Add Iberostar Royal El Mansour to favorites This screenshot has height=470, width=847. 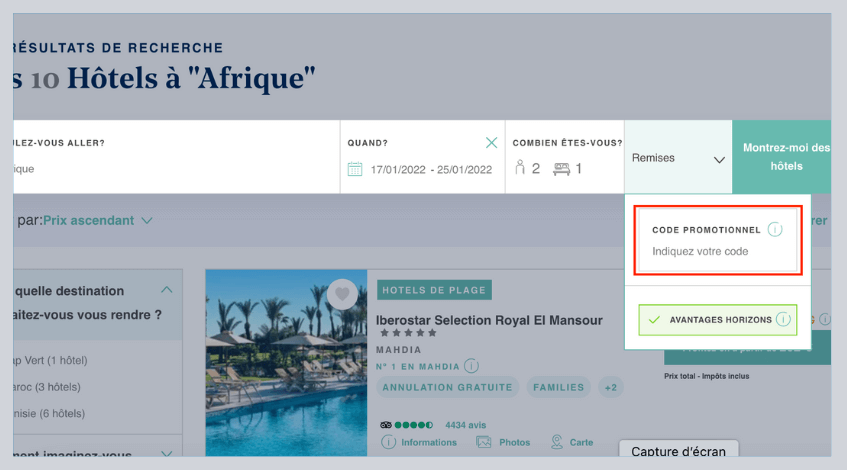[342, 294]
